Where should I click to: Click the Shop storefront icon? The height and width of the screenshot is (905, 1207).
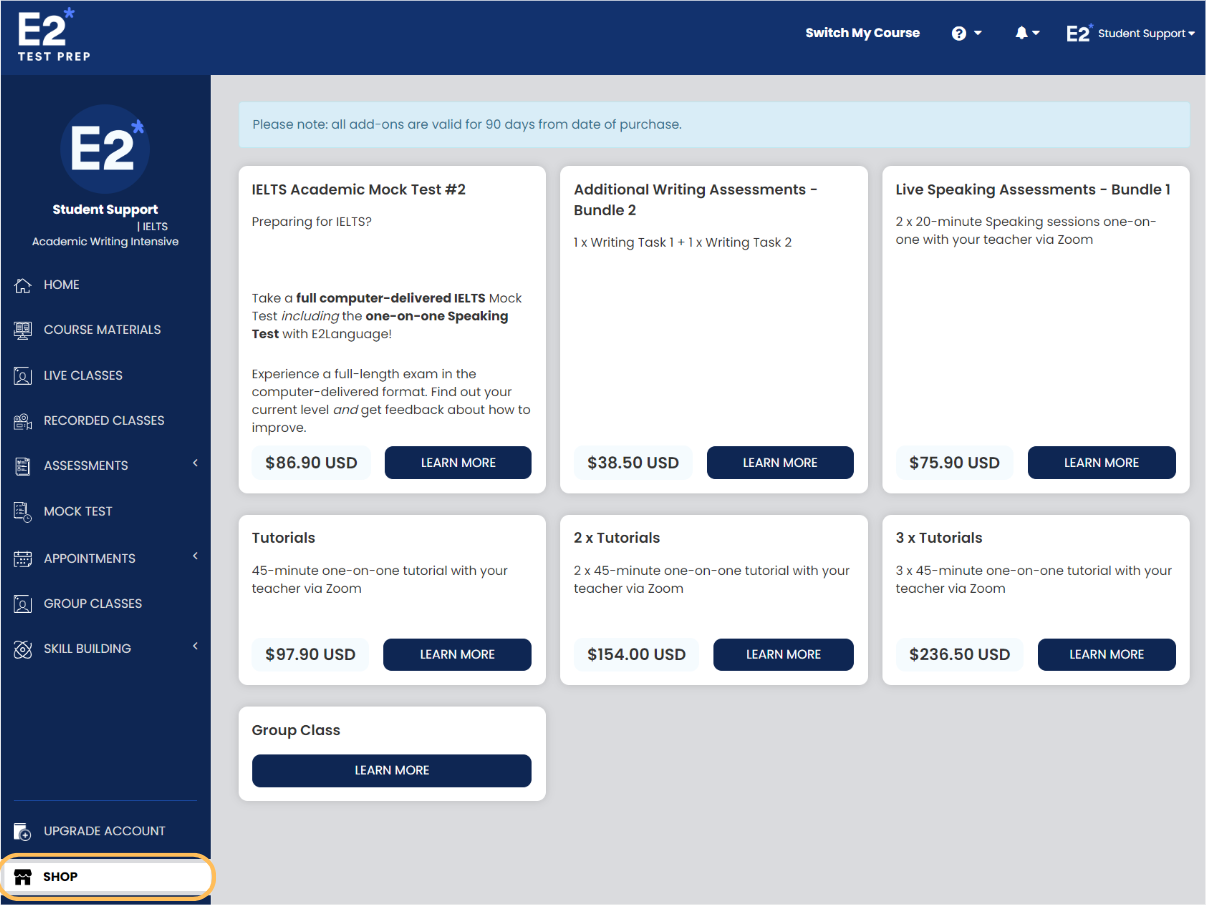coord(23,876)
